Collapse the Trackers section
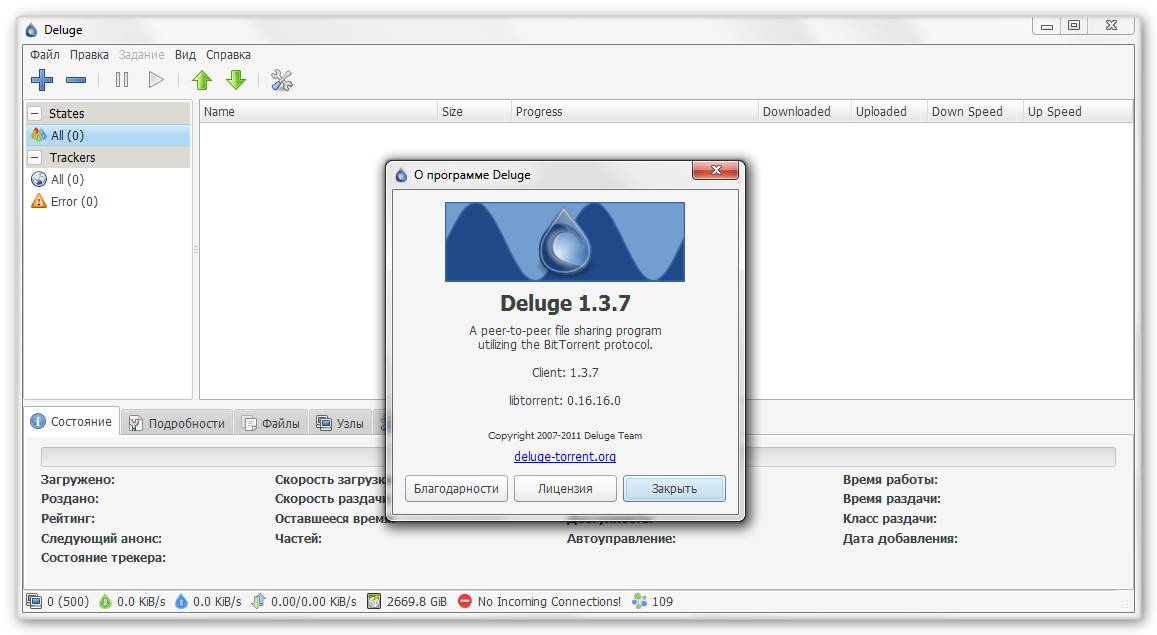Screen dimensions: 1157x635 click(35, 157)
